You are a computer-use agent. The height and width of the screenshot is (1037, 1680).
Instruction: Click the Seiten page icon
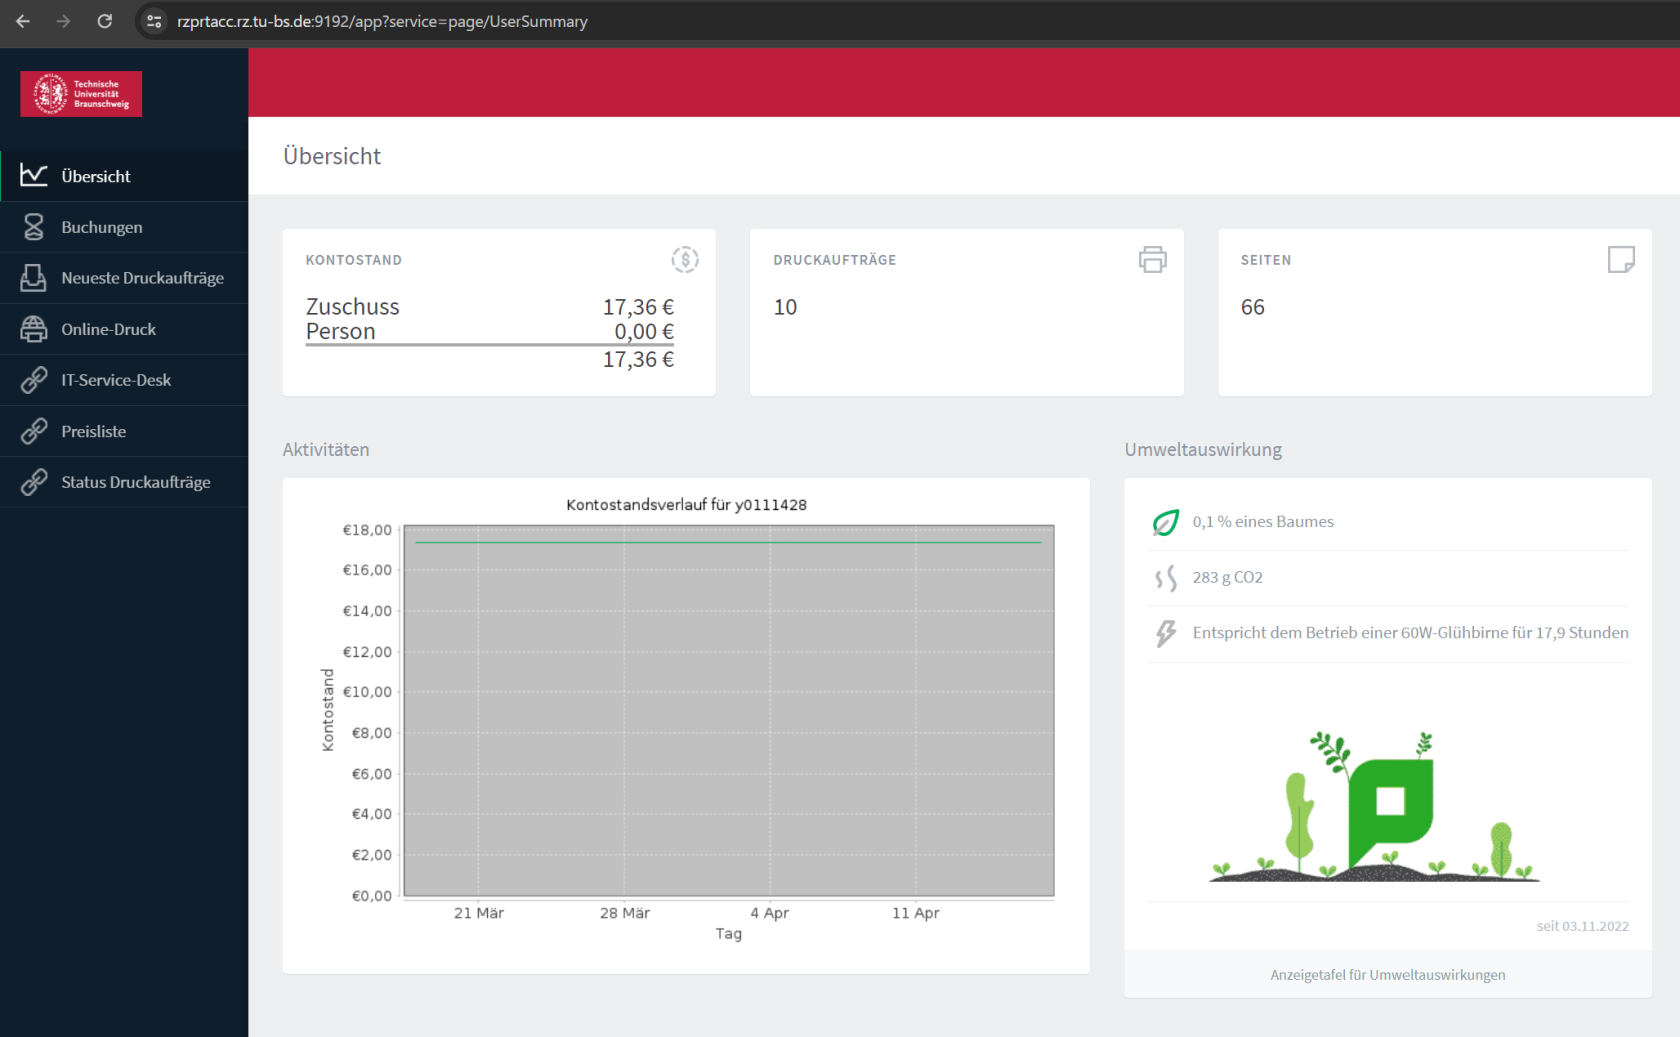(x=1621, y=260)
